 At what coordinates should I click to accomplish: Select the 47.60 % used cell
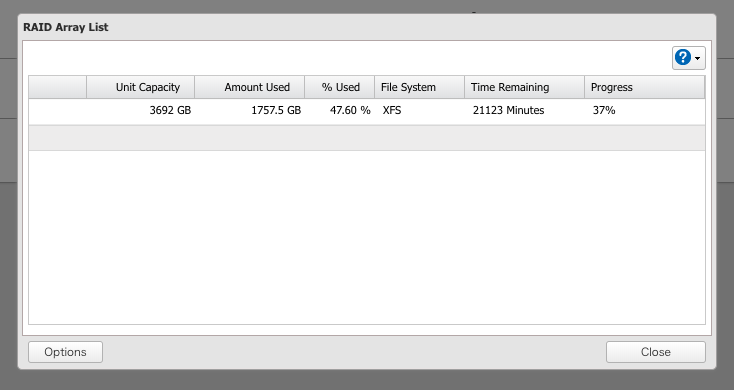point(339,110)
